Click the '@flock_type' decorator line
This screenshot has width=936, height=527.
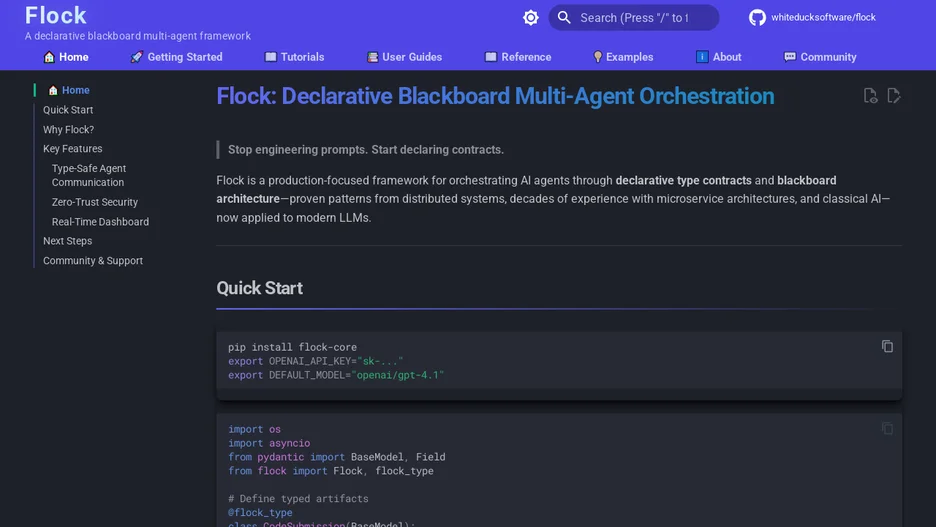pos(260,513)
